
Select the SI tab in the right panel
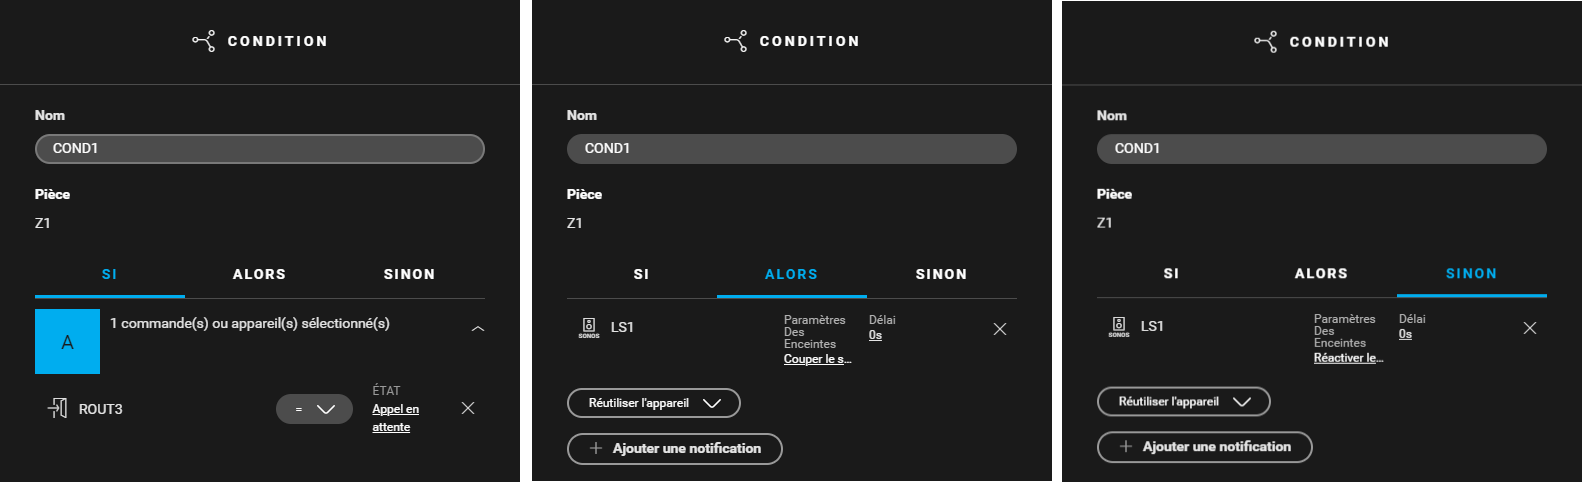pos(1172,273)
